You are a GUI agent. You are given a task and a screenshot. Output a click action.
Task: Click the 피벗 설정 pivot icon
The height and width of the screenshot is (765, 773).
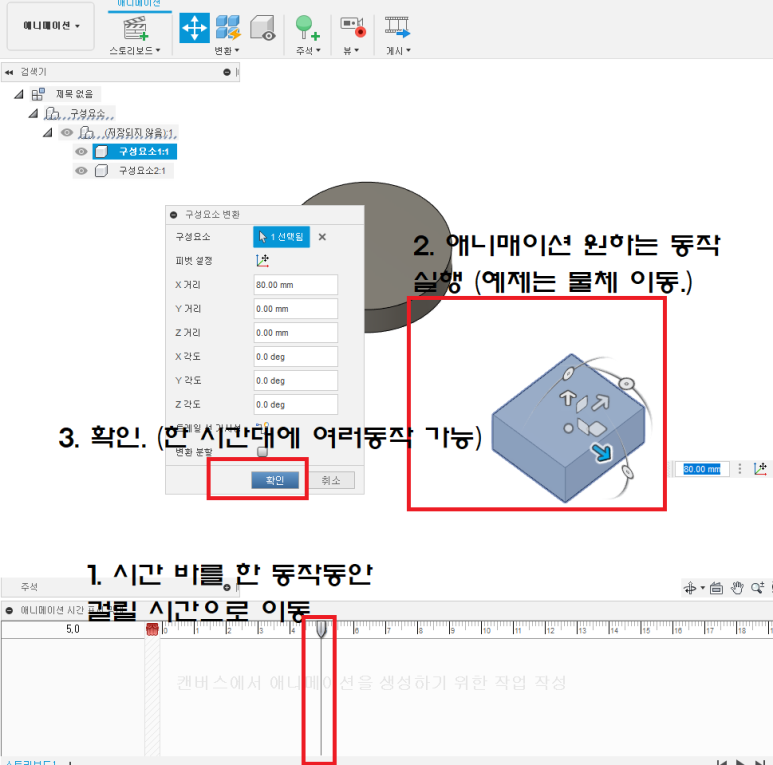pos(262,261)
